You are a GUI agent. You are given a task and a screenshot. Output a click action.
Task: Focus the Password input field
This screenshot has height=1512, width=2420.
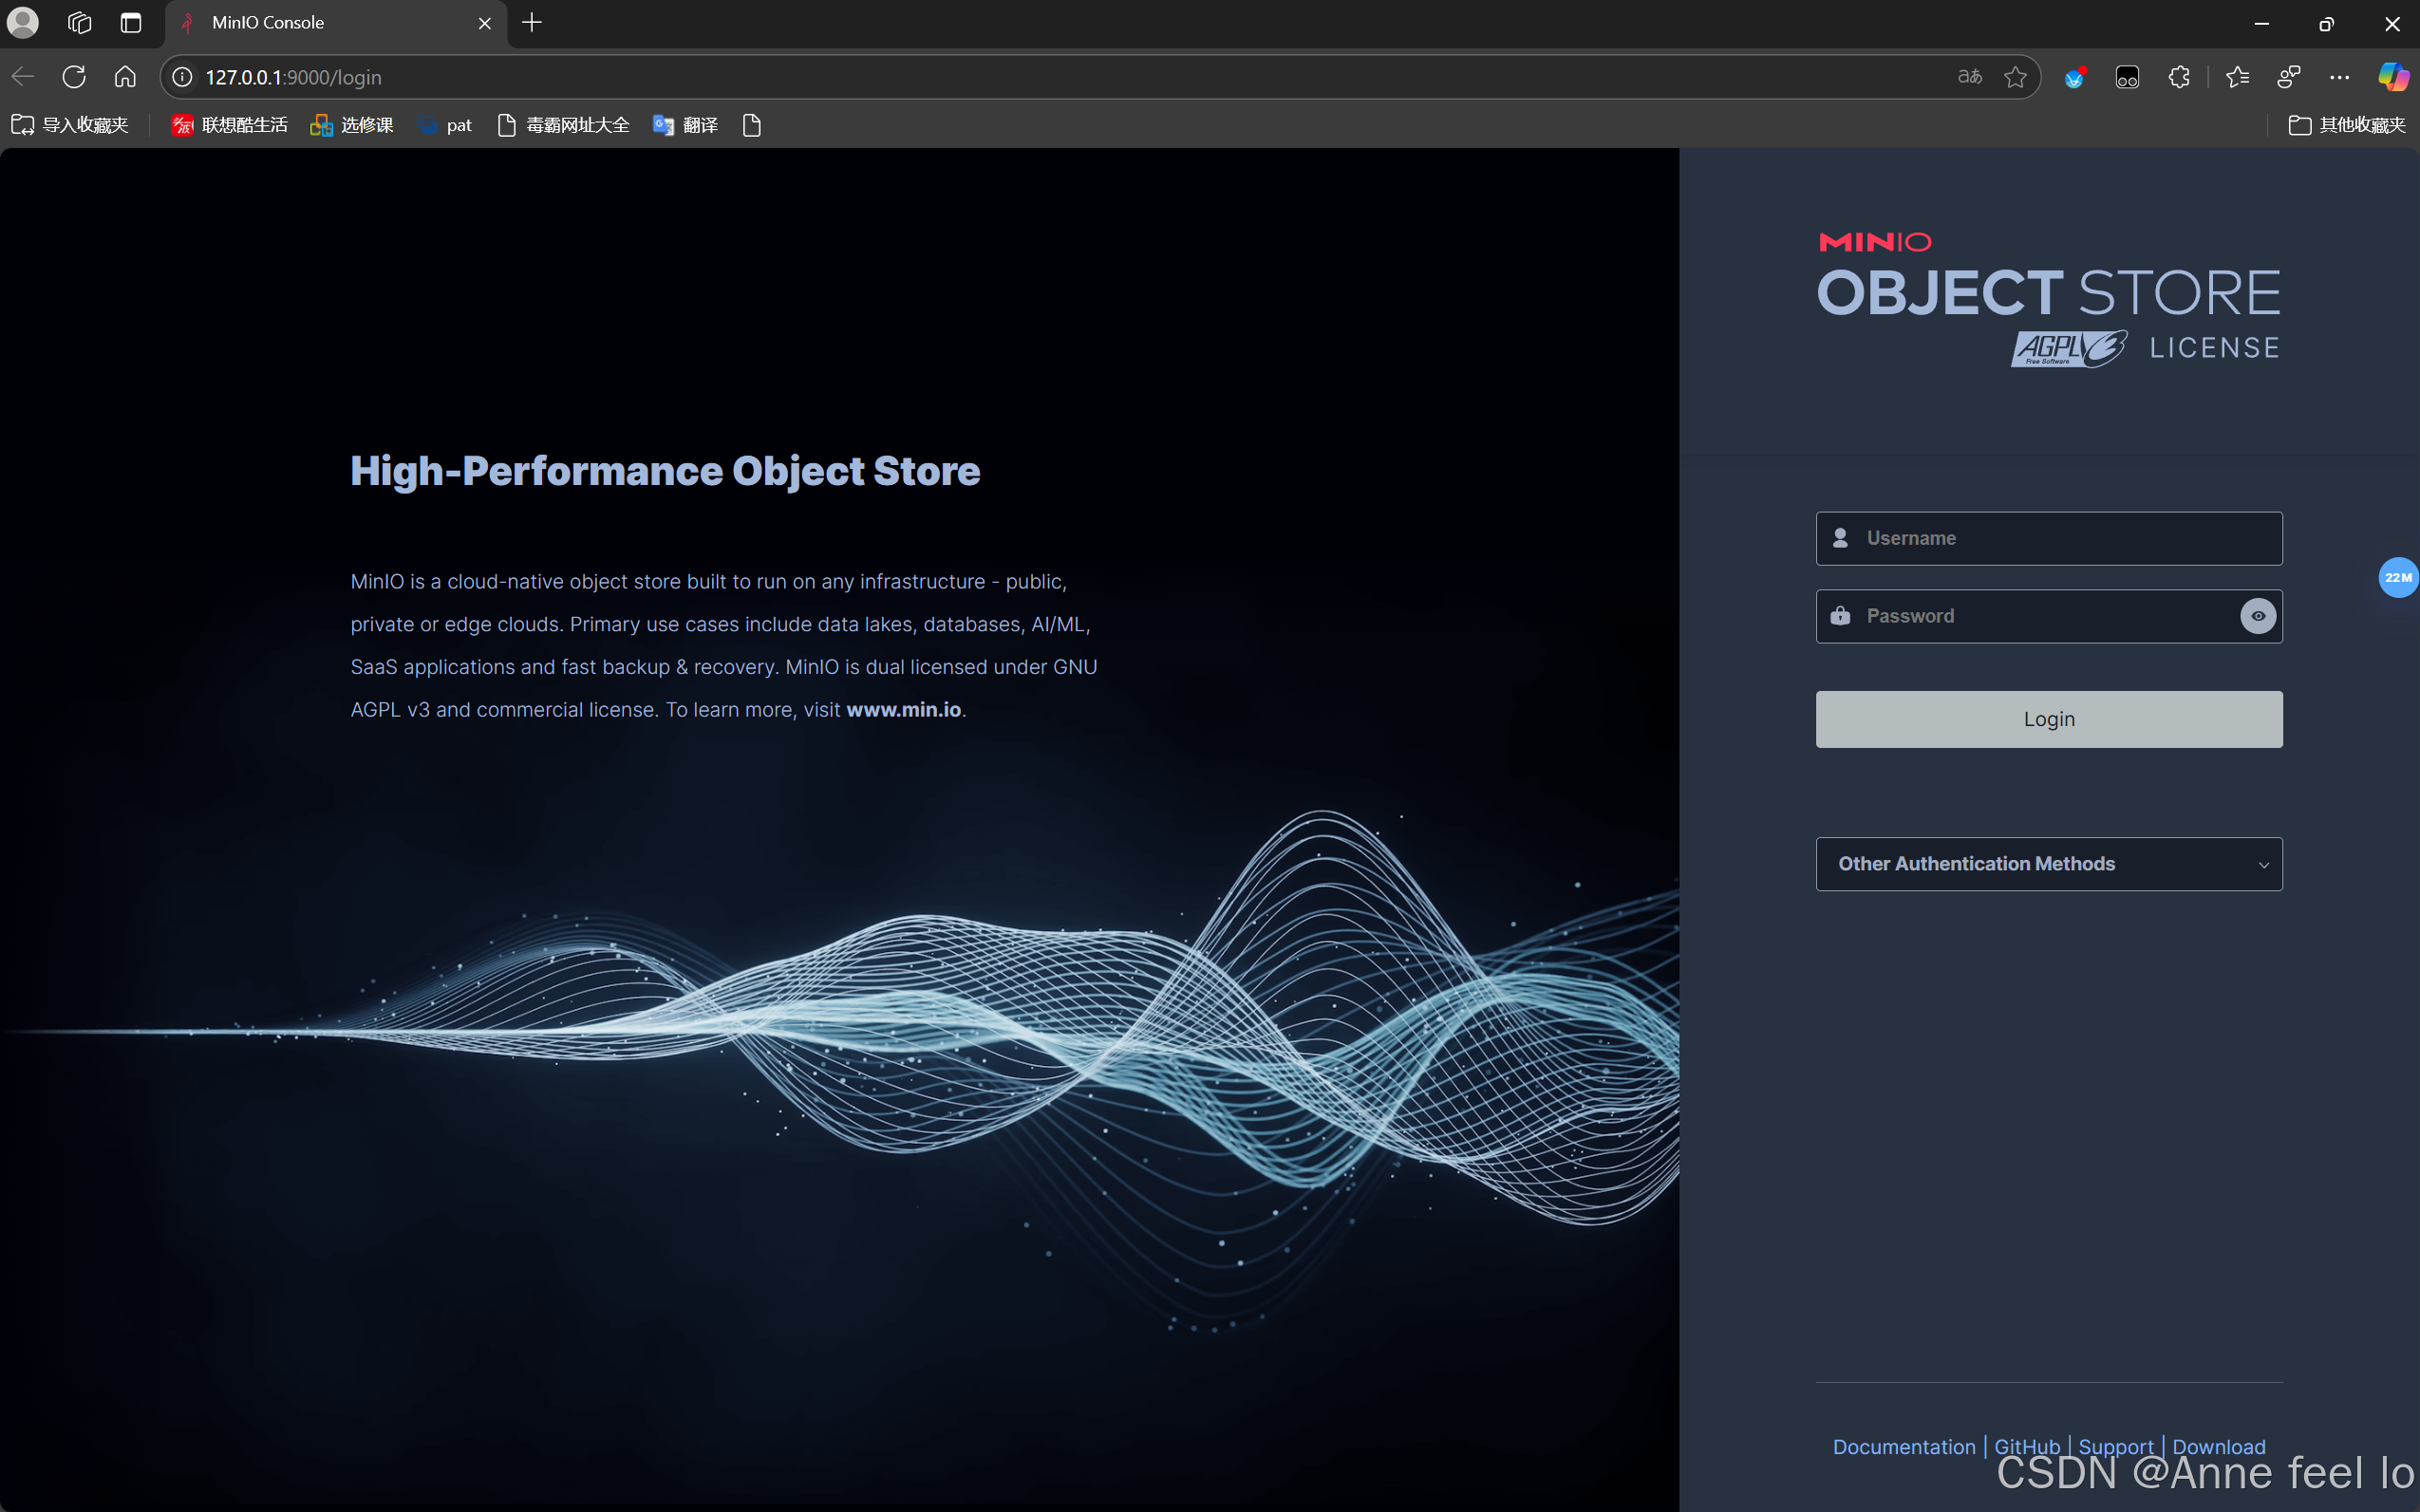tap(2040, 616)
